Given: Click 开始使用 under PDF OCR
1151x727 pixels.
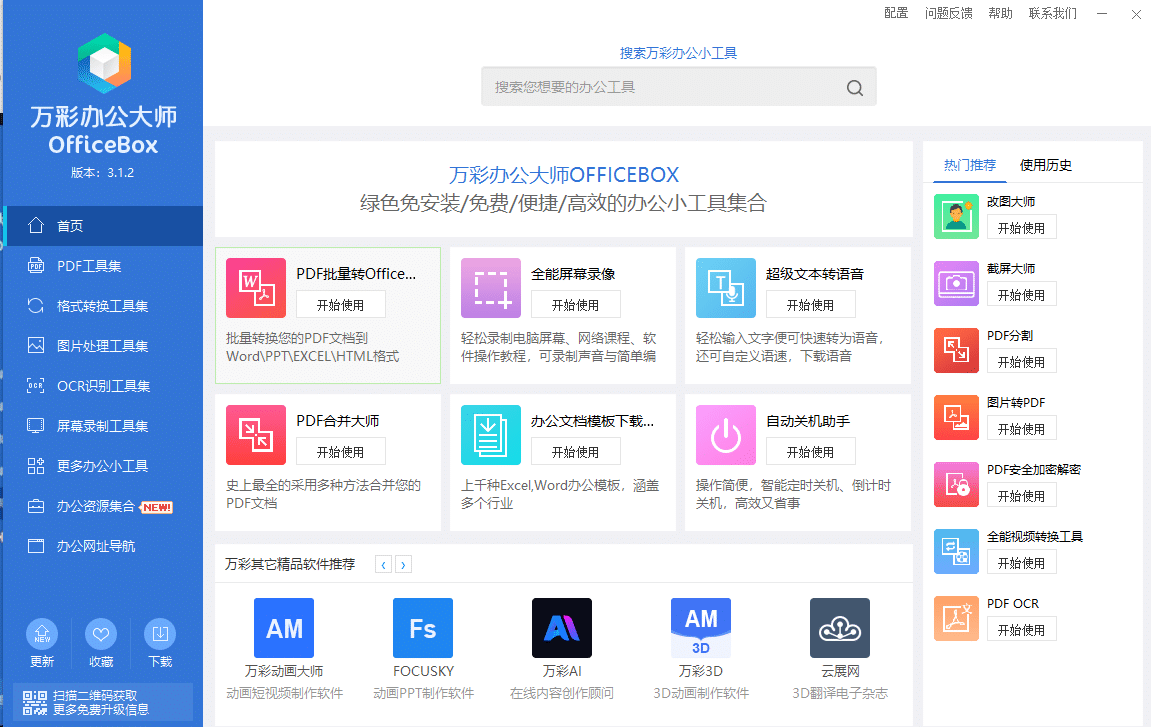Looking at the screenshot, I should tap(1021, 630).
